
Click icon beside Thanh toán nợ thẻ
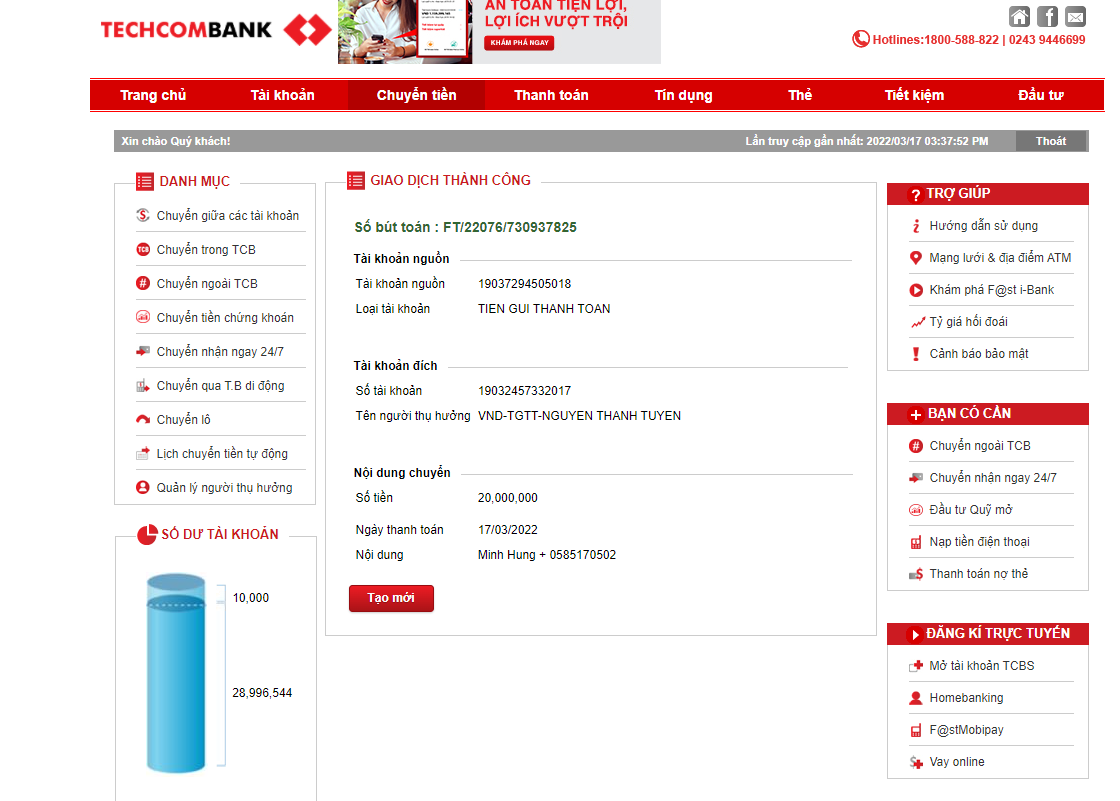click(x=916, y=574)
